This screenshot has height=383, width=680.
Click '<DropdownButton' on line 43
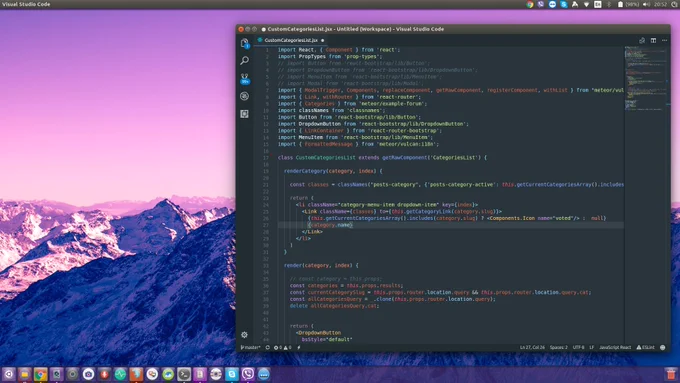(x=318, y=333)
